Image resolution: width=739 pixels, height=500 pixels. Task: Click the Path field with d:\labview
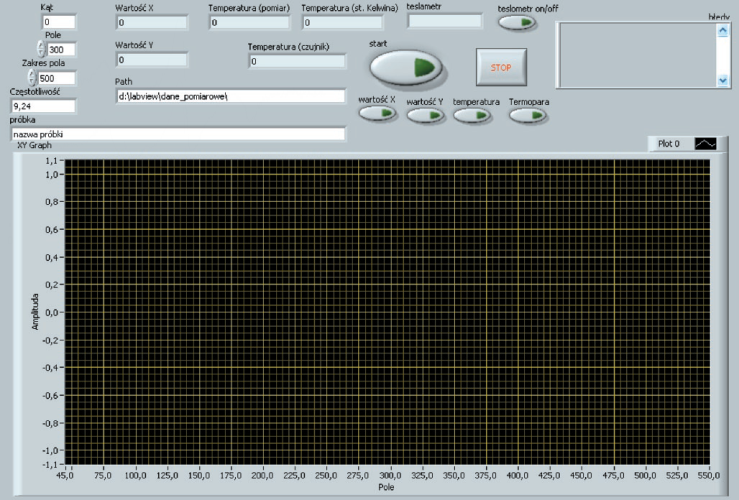[x=230, y=96]
